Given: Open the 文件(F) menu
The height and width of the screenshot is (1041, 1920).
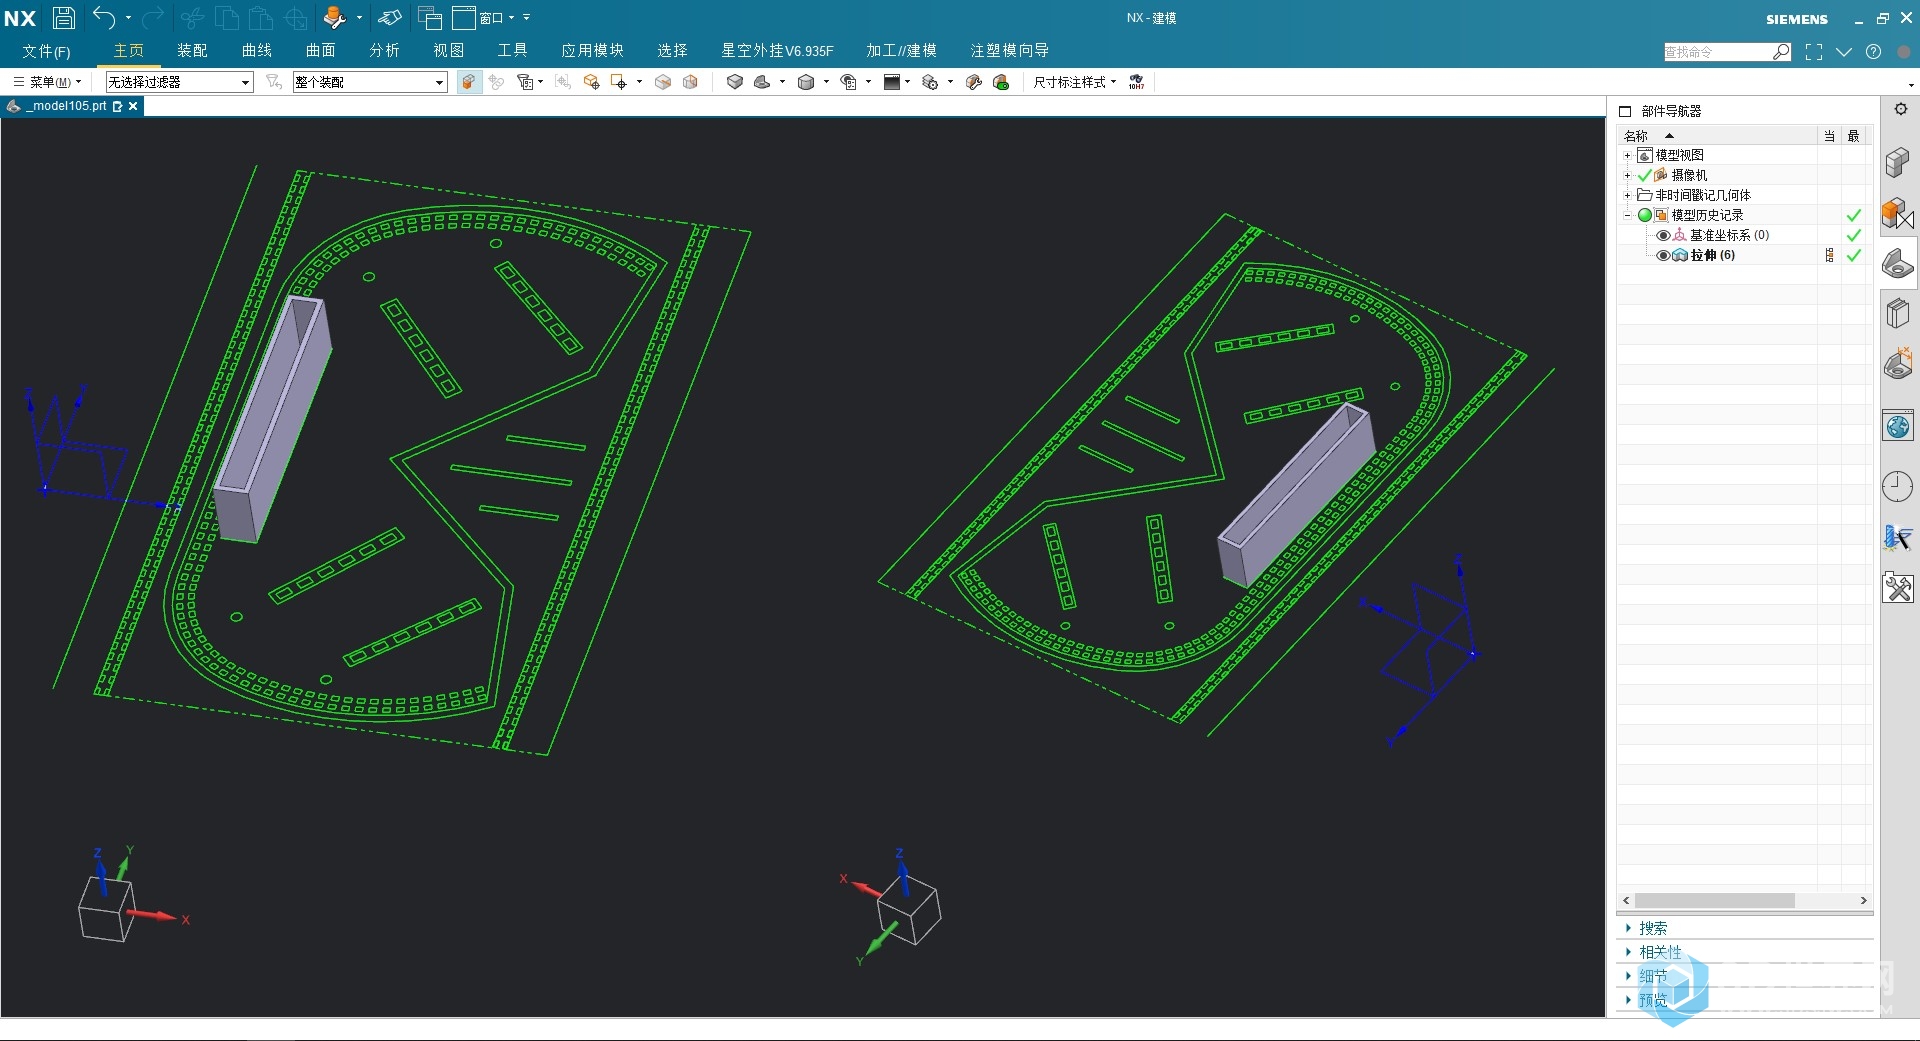Looking at the screenshot, I should pos(46,51).
